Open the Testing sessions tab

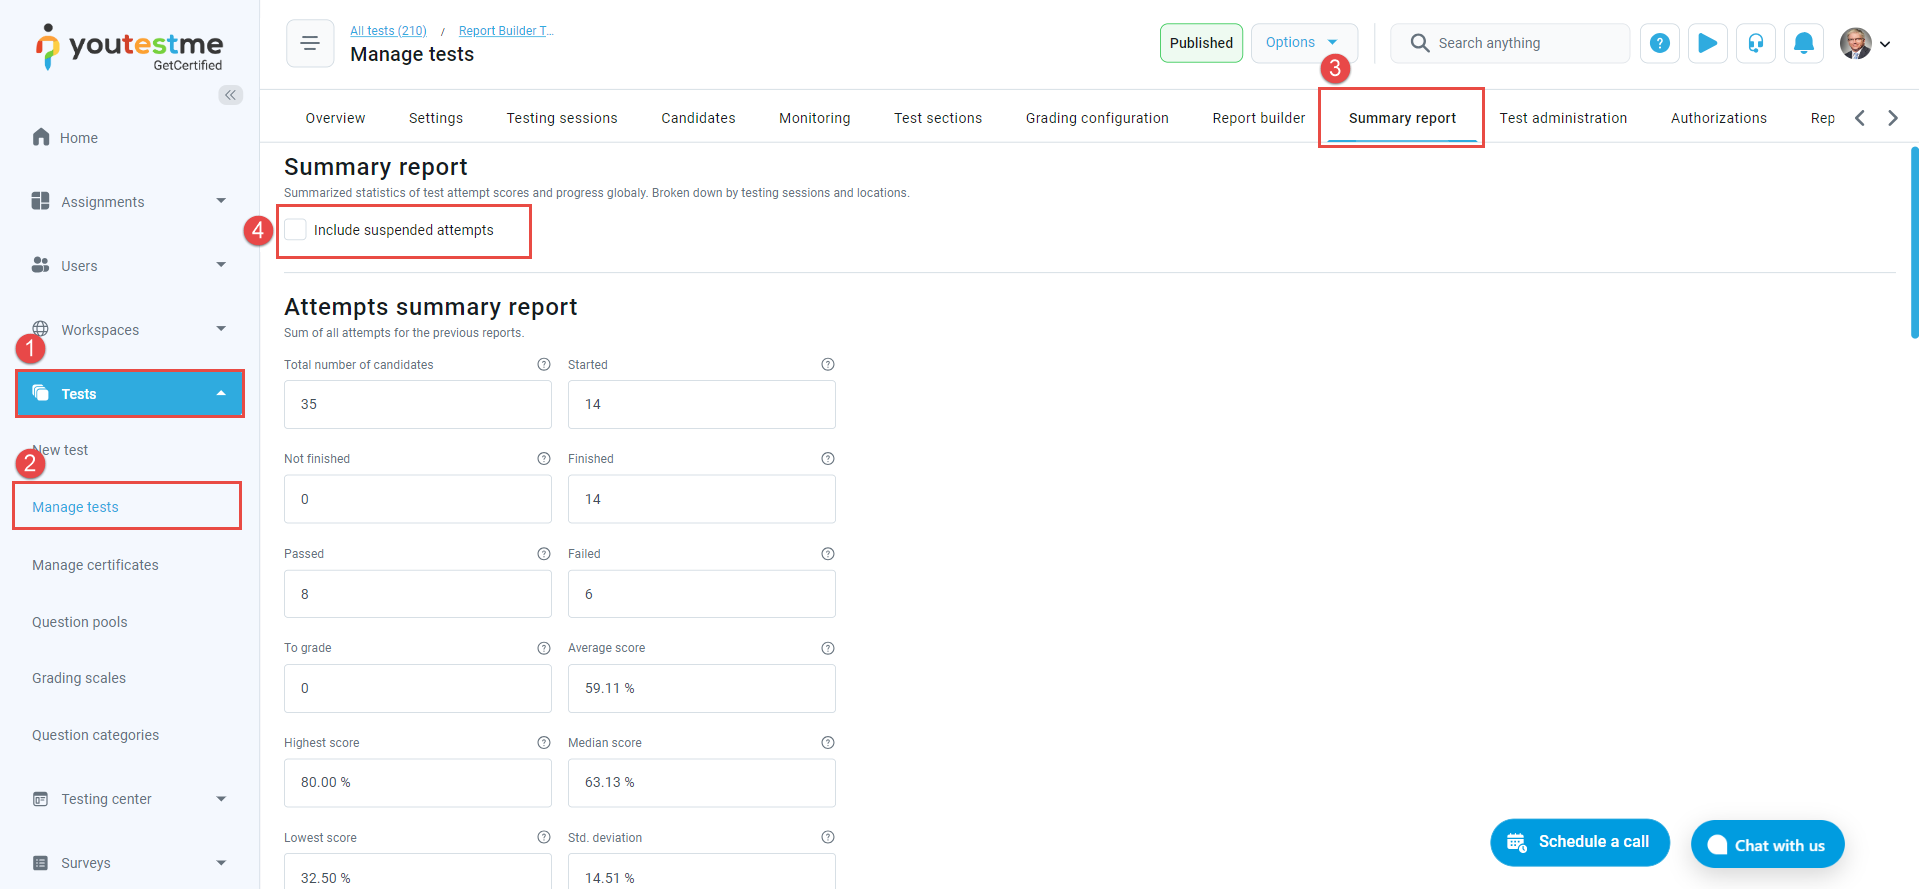562,118
